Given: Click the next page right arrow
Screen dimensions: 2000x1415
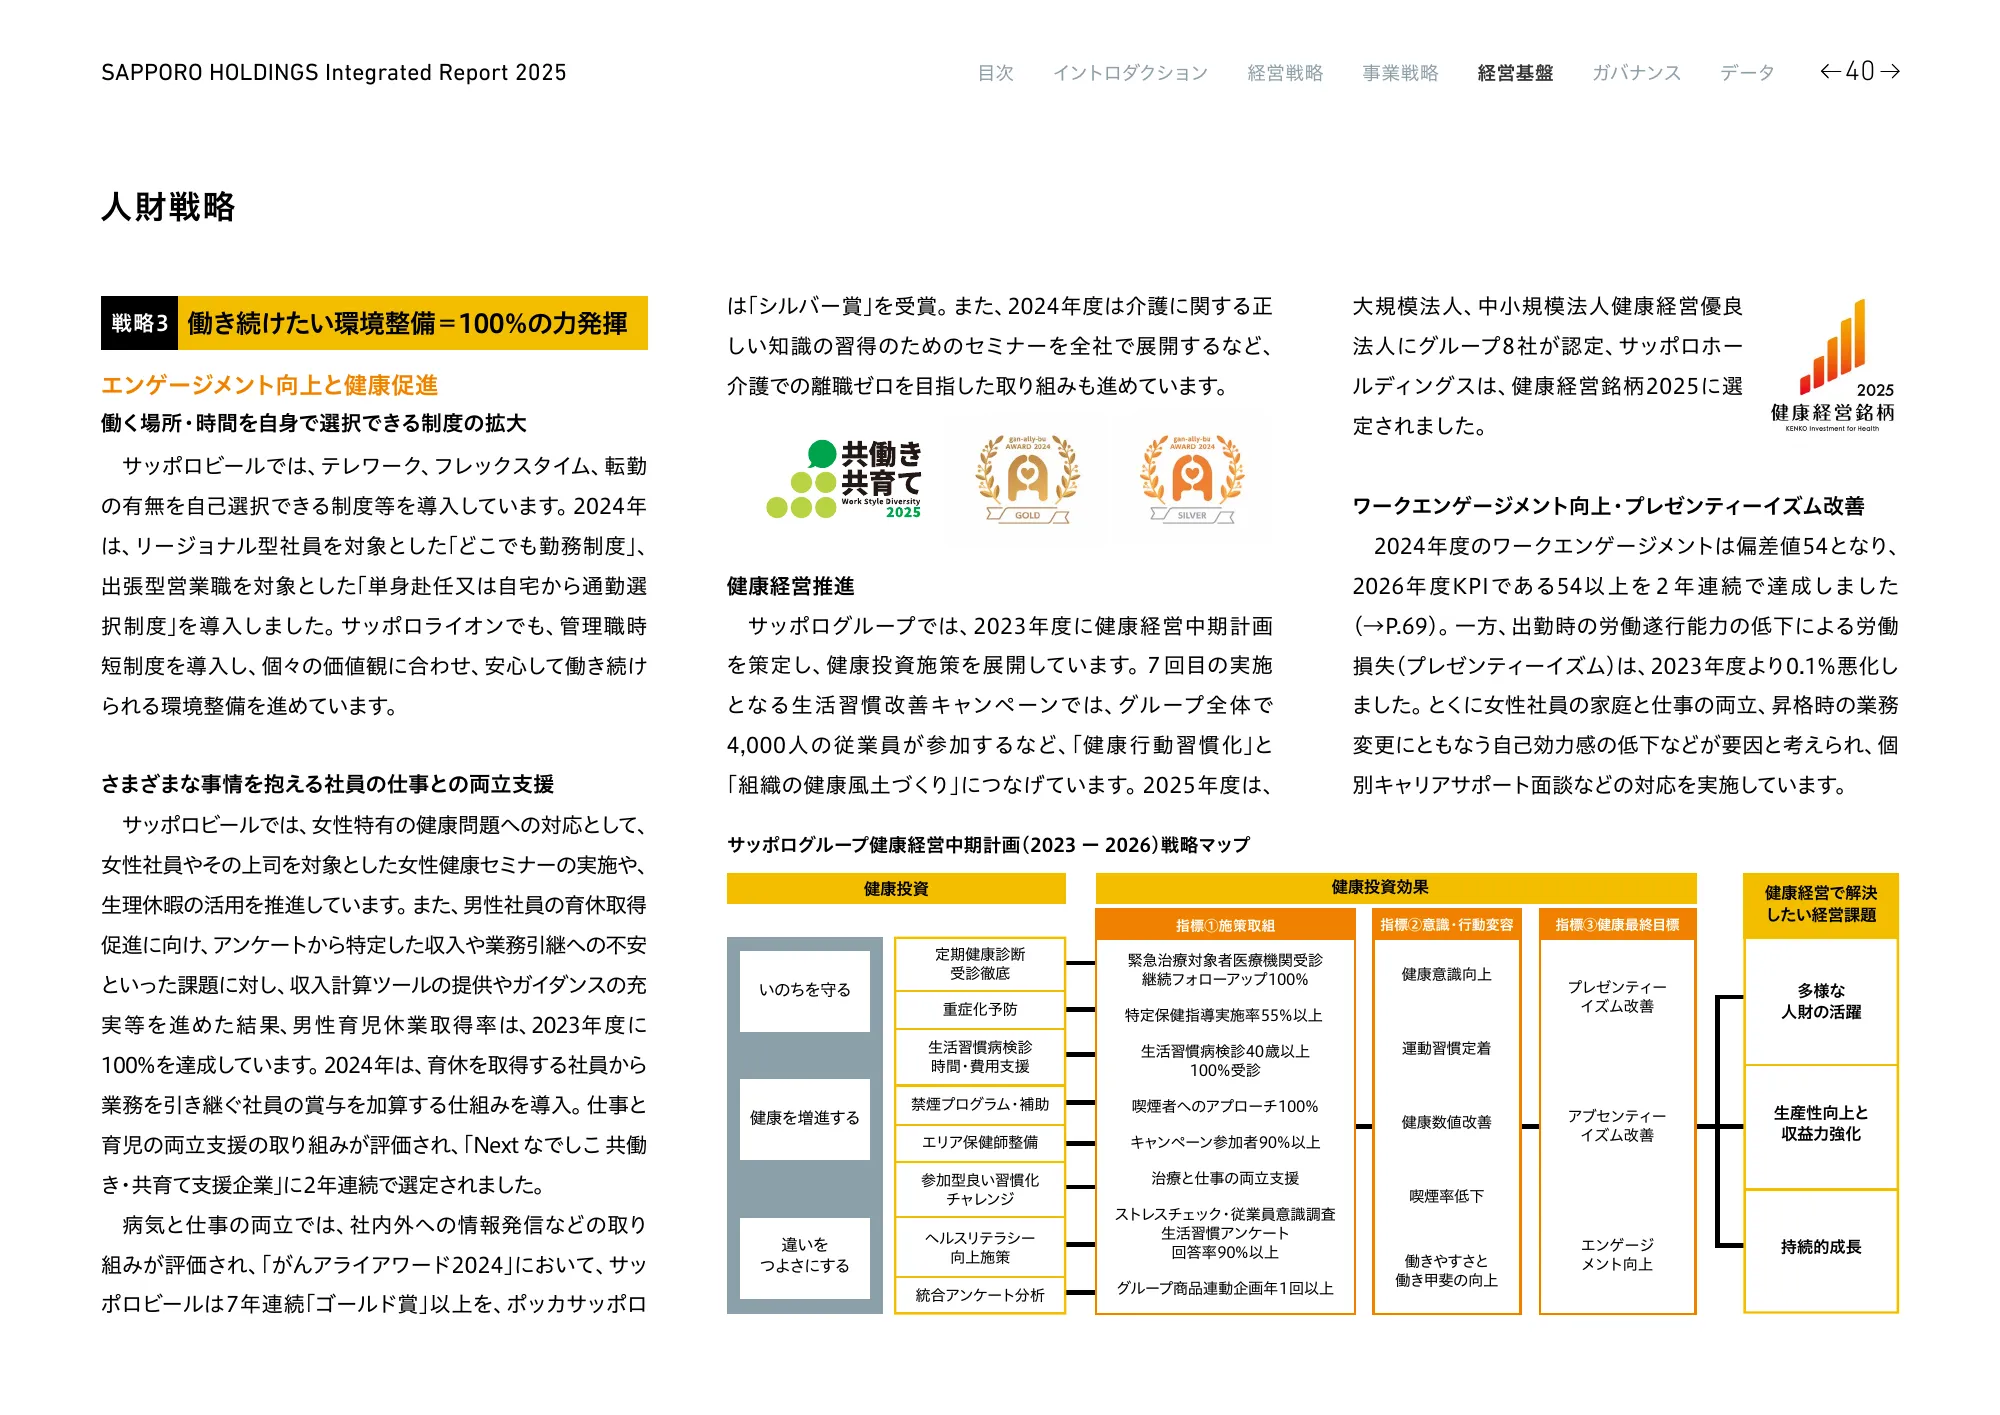Looking at the screenshot, I should (1890, 71).
